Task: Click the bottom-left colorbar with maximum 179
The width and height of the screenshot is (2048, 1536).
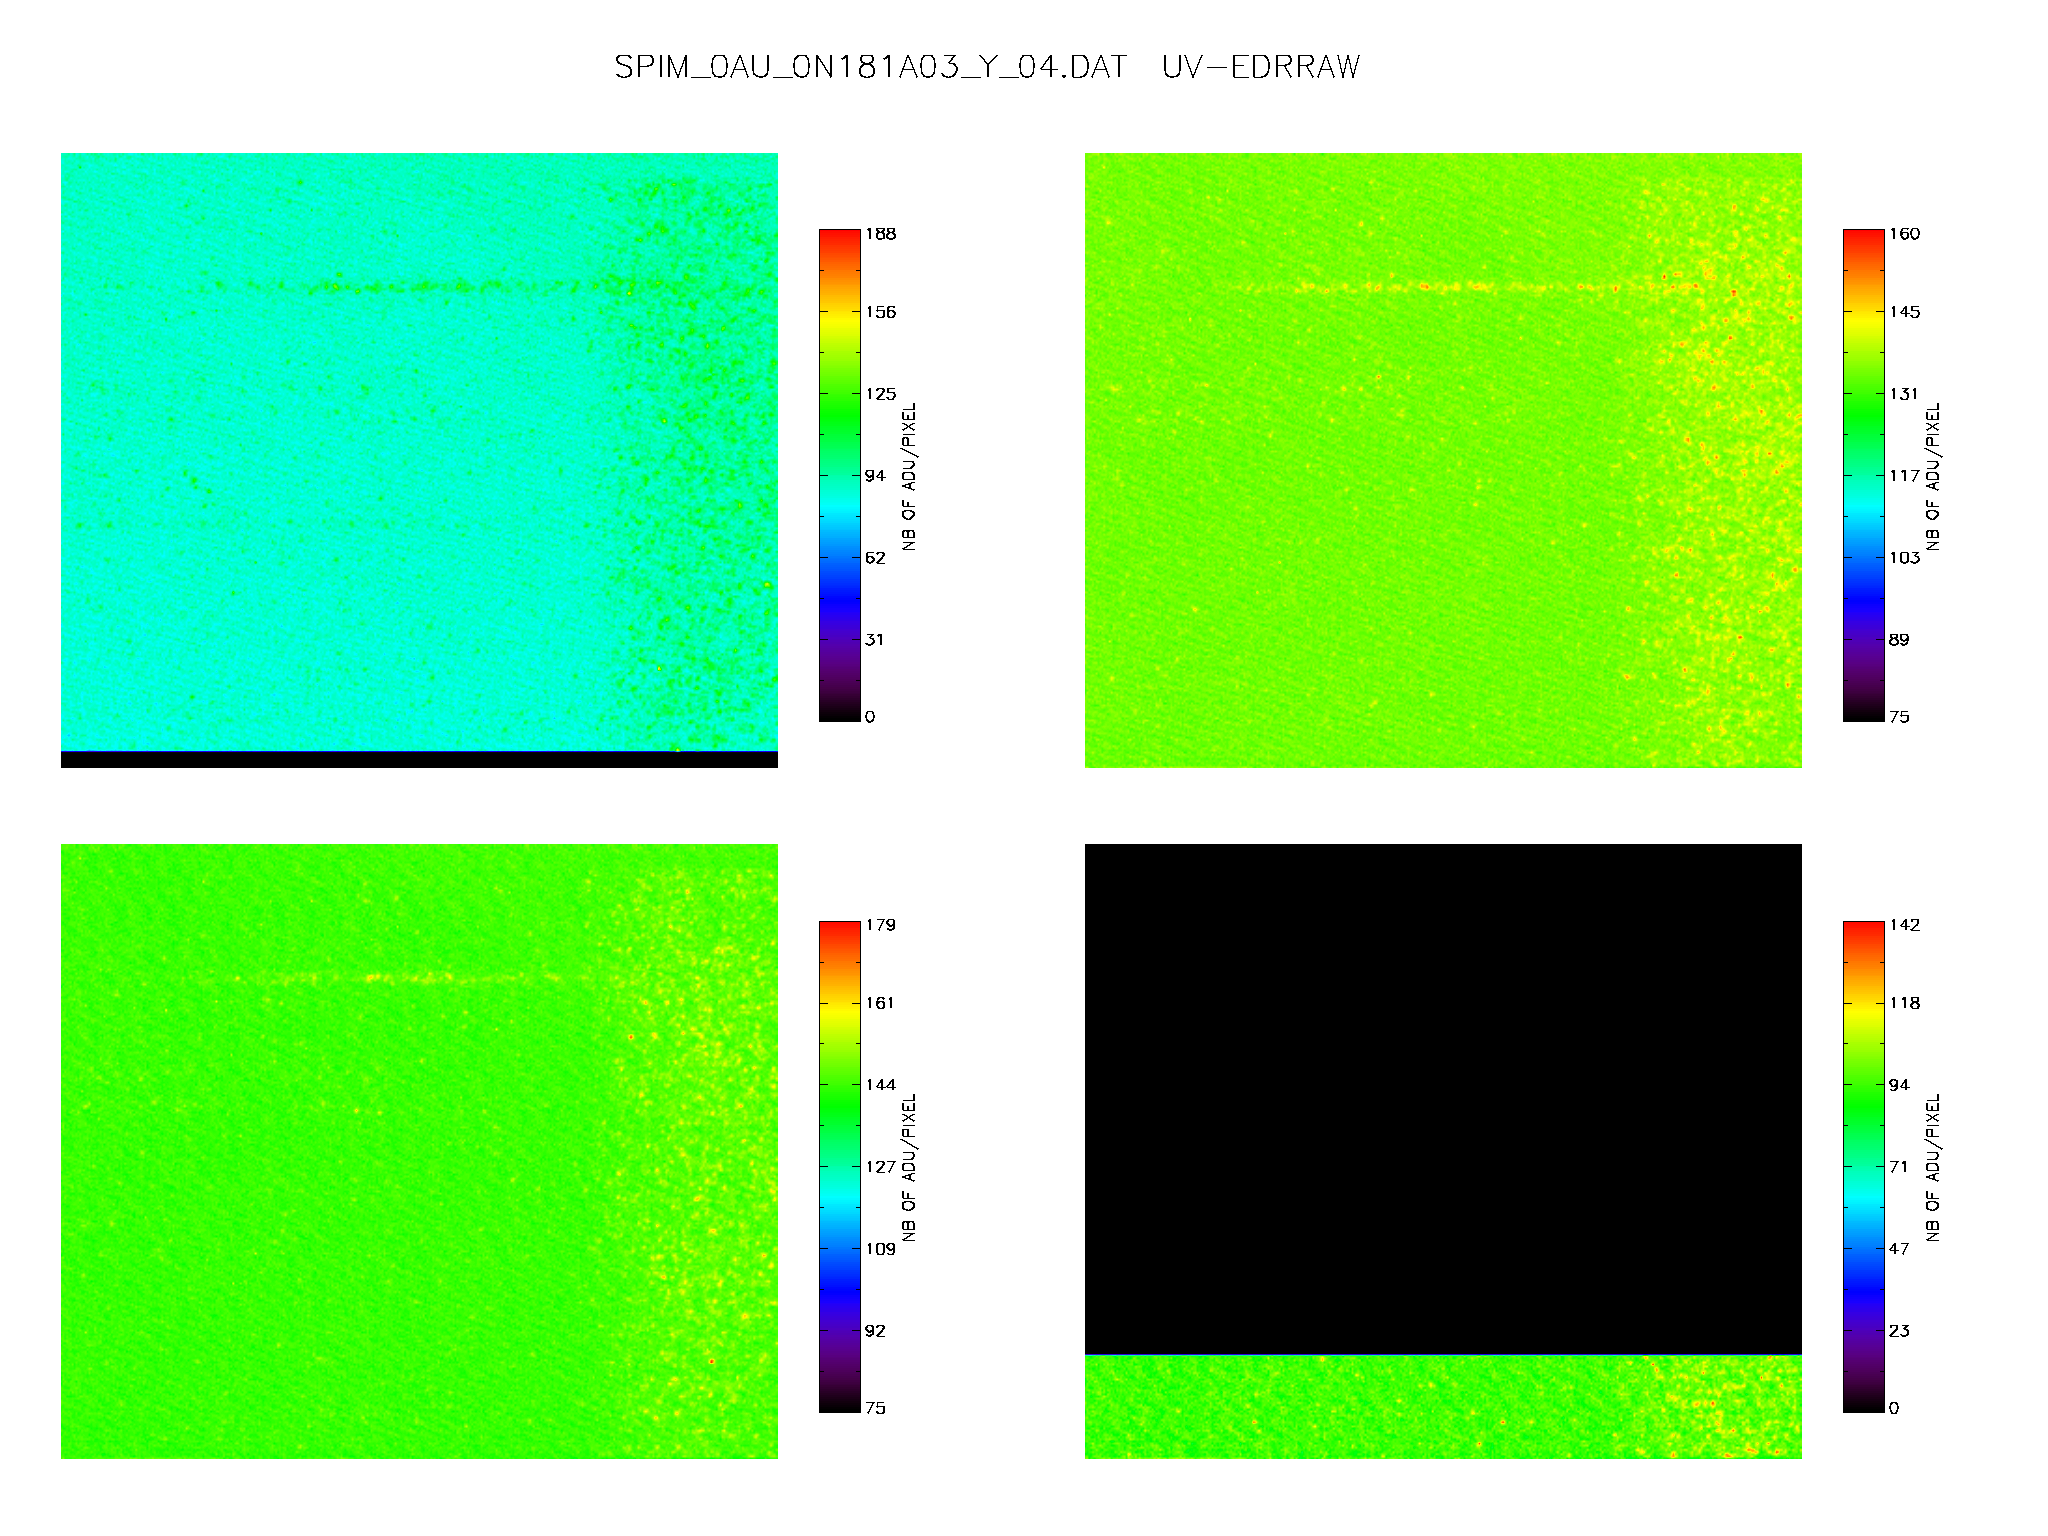Action: (840, 1166)
